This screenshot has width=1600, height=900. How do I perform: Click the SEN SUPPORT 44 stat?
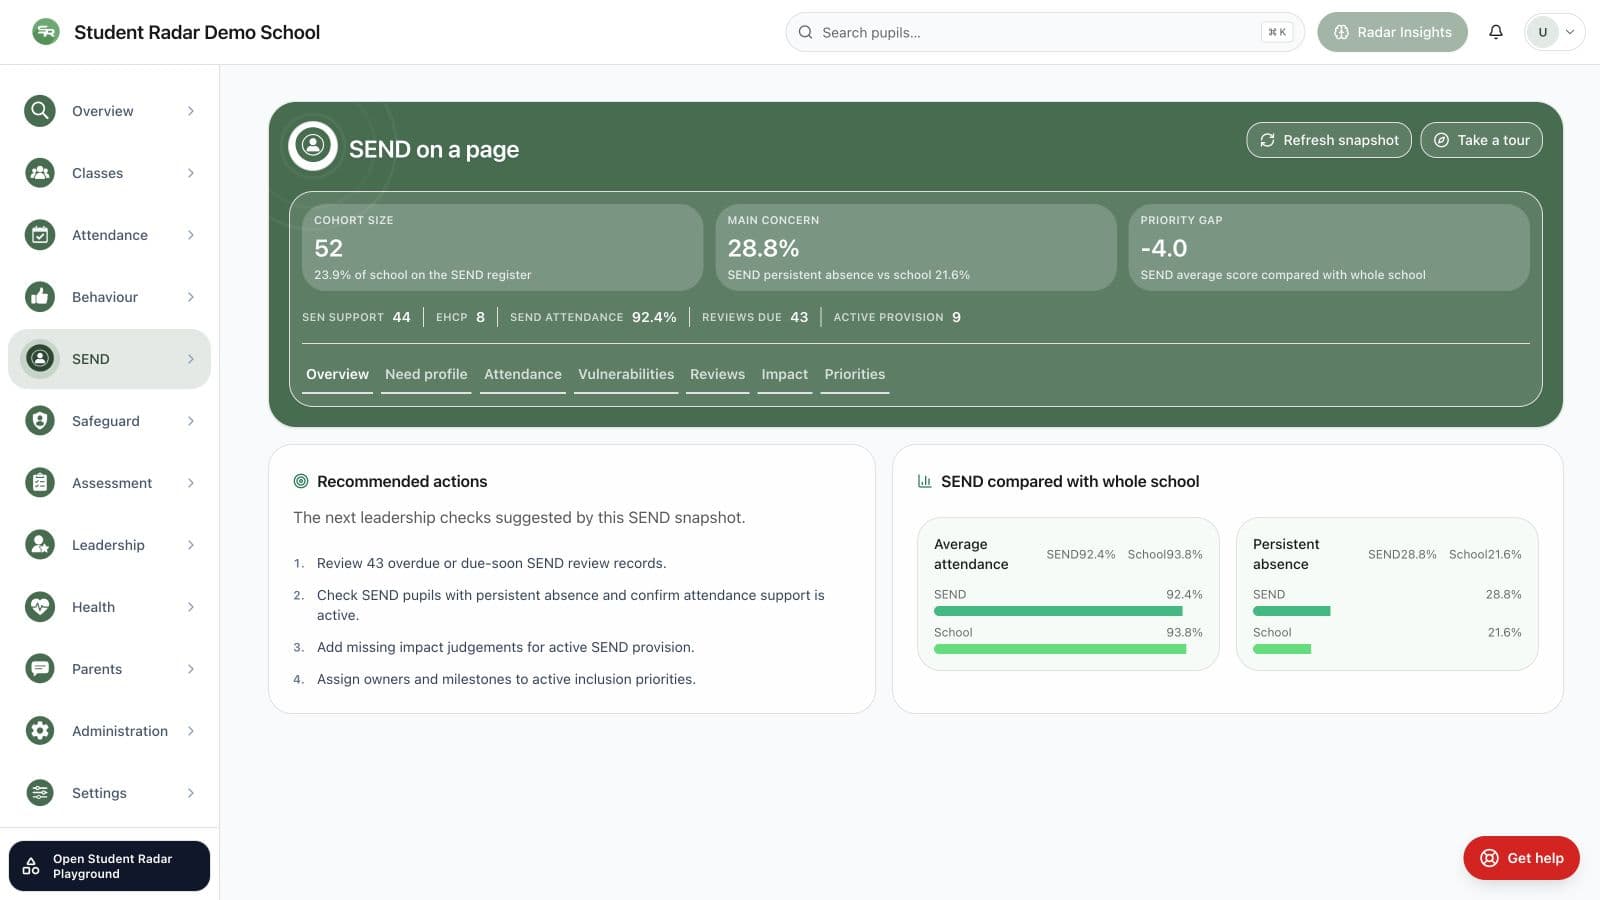[356, 317]
